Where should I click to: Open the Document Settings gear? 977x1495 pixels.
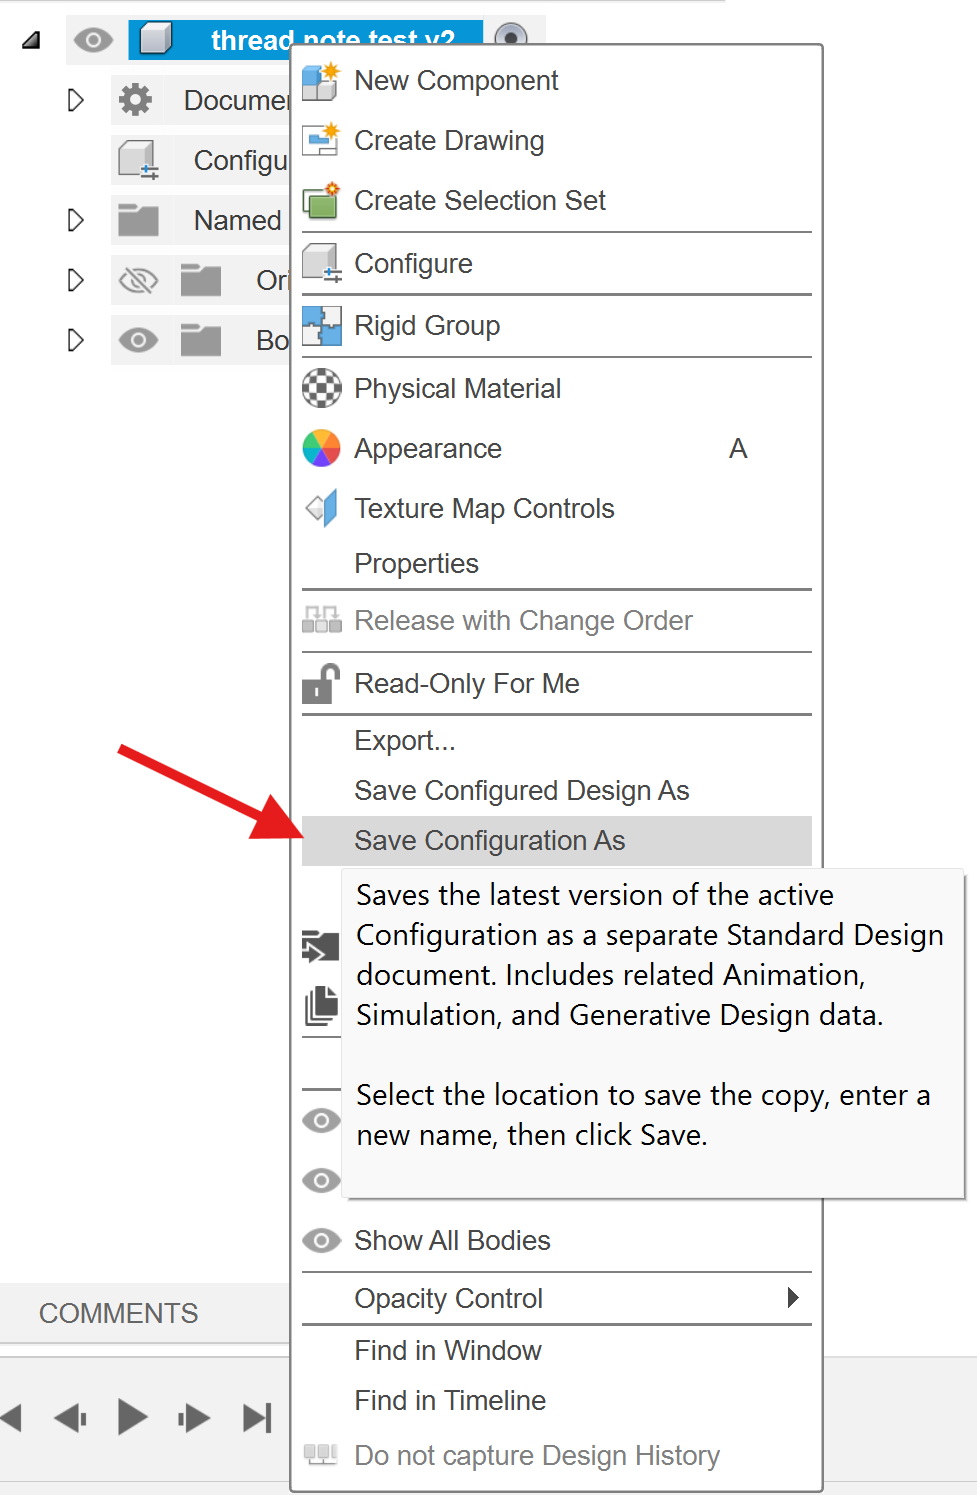[137, 100]
